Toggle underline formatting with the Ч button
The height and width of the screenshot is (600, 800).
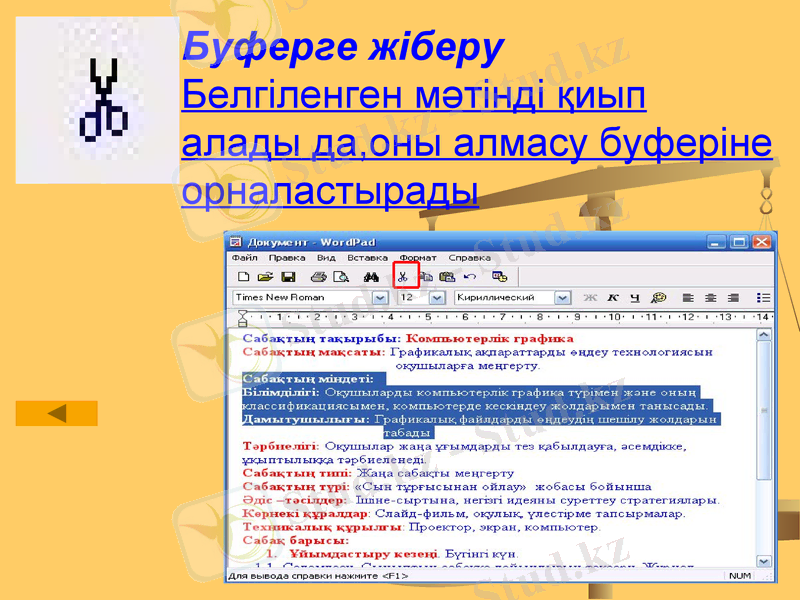pyautogui.click(x=633, y=297)
